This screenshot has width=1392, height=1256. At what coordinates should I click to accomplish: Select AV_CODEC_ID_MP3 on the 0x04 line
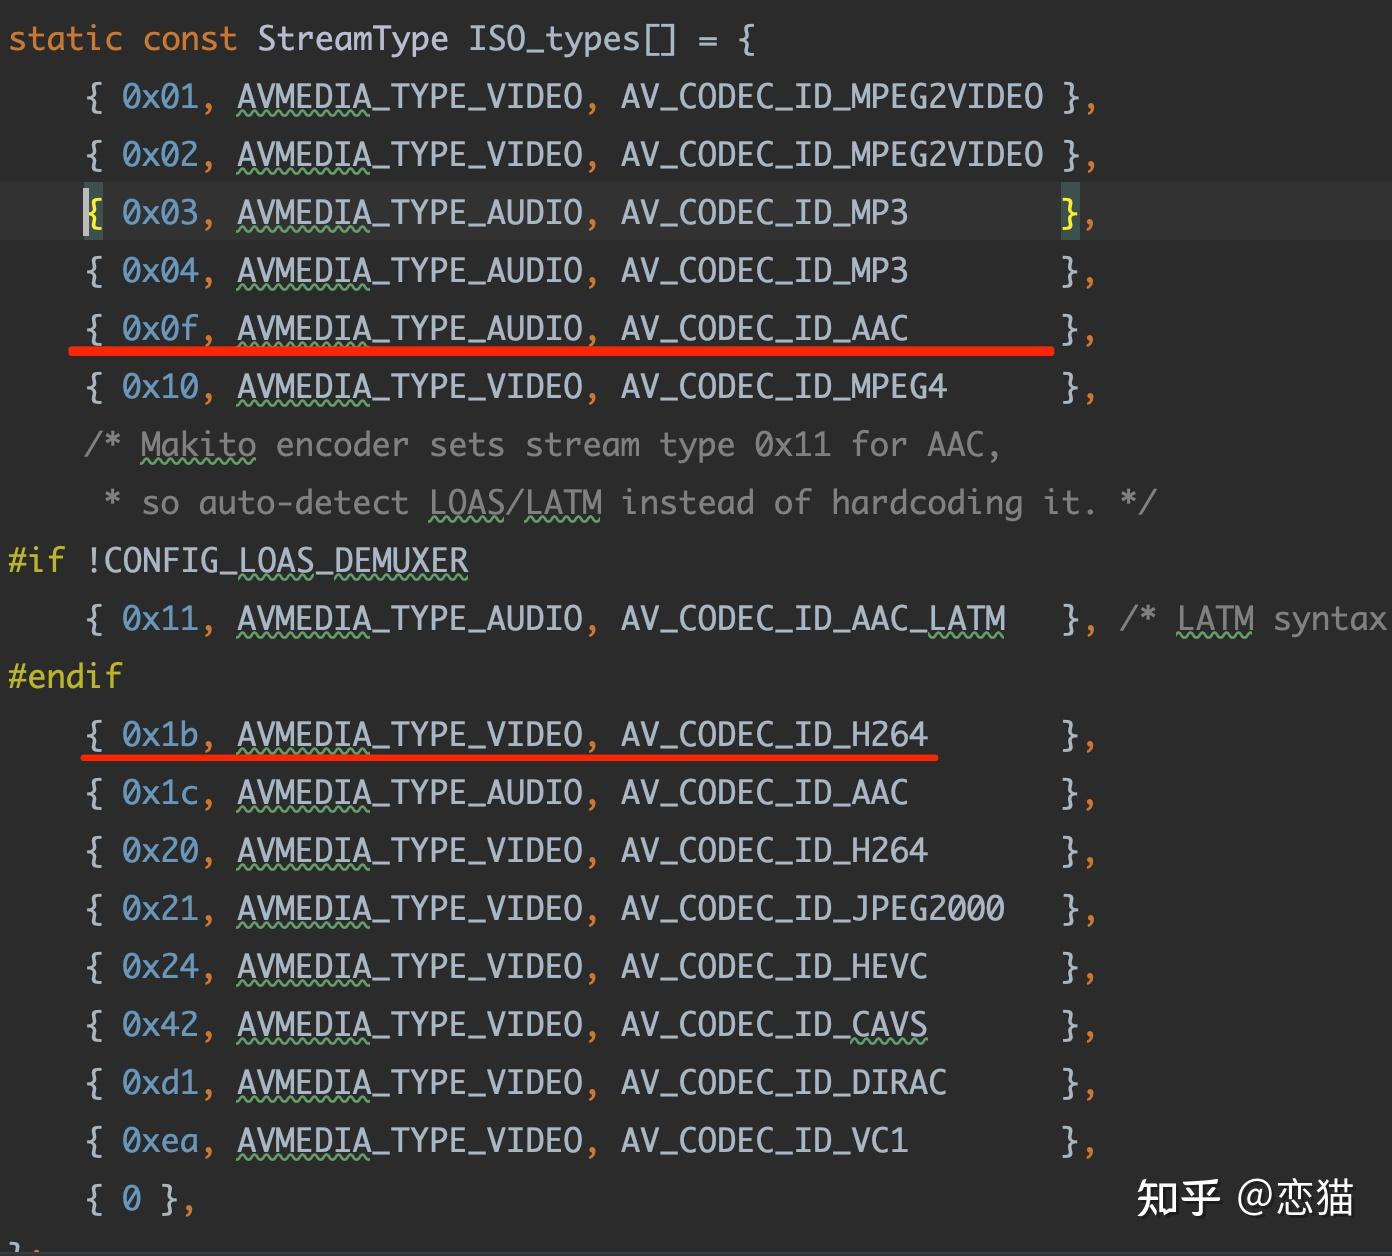point(764,270)
